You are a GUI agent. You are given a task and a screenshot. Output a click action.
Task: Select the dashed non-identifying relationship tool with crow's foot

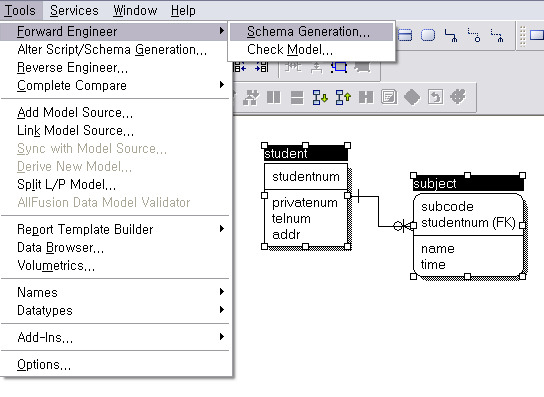(497, 35)
